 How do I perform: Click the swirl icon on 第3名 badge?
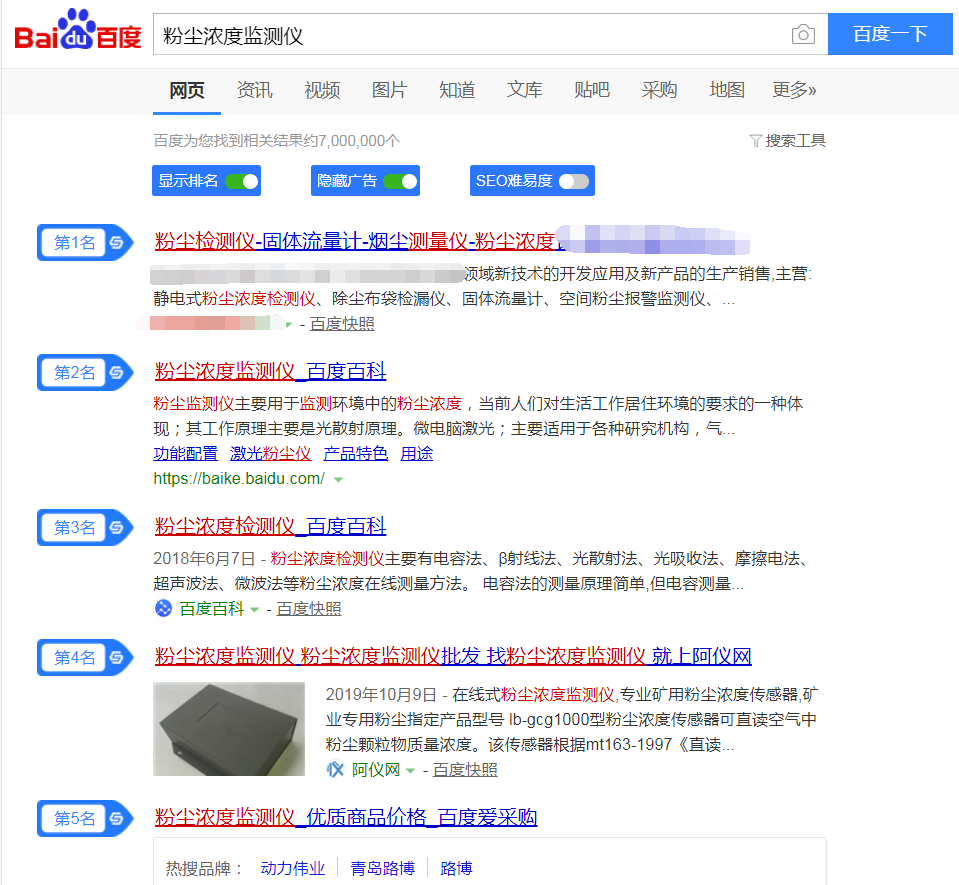(x=116, y=527)
